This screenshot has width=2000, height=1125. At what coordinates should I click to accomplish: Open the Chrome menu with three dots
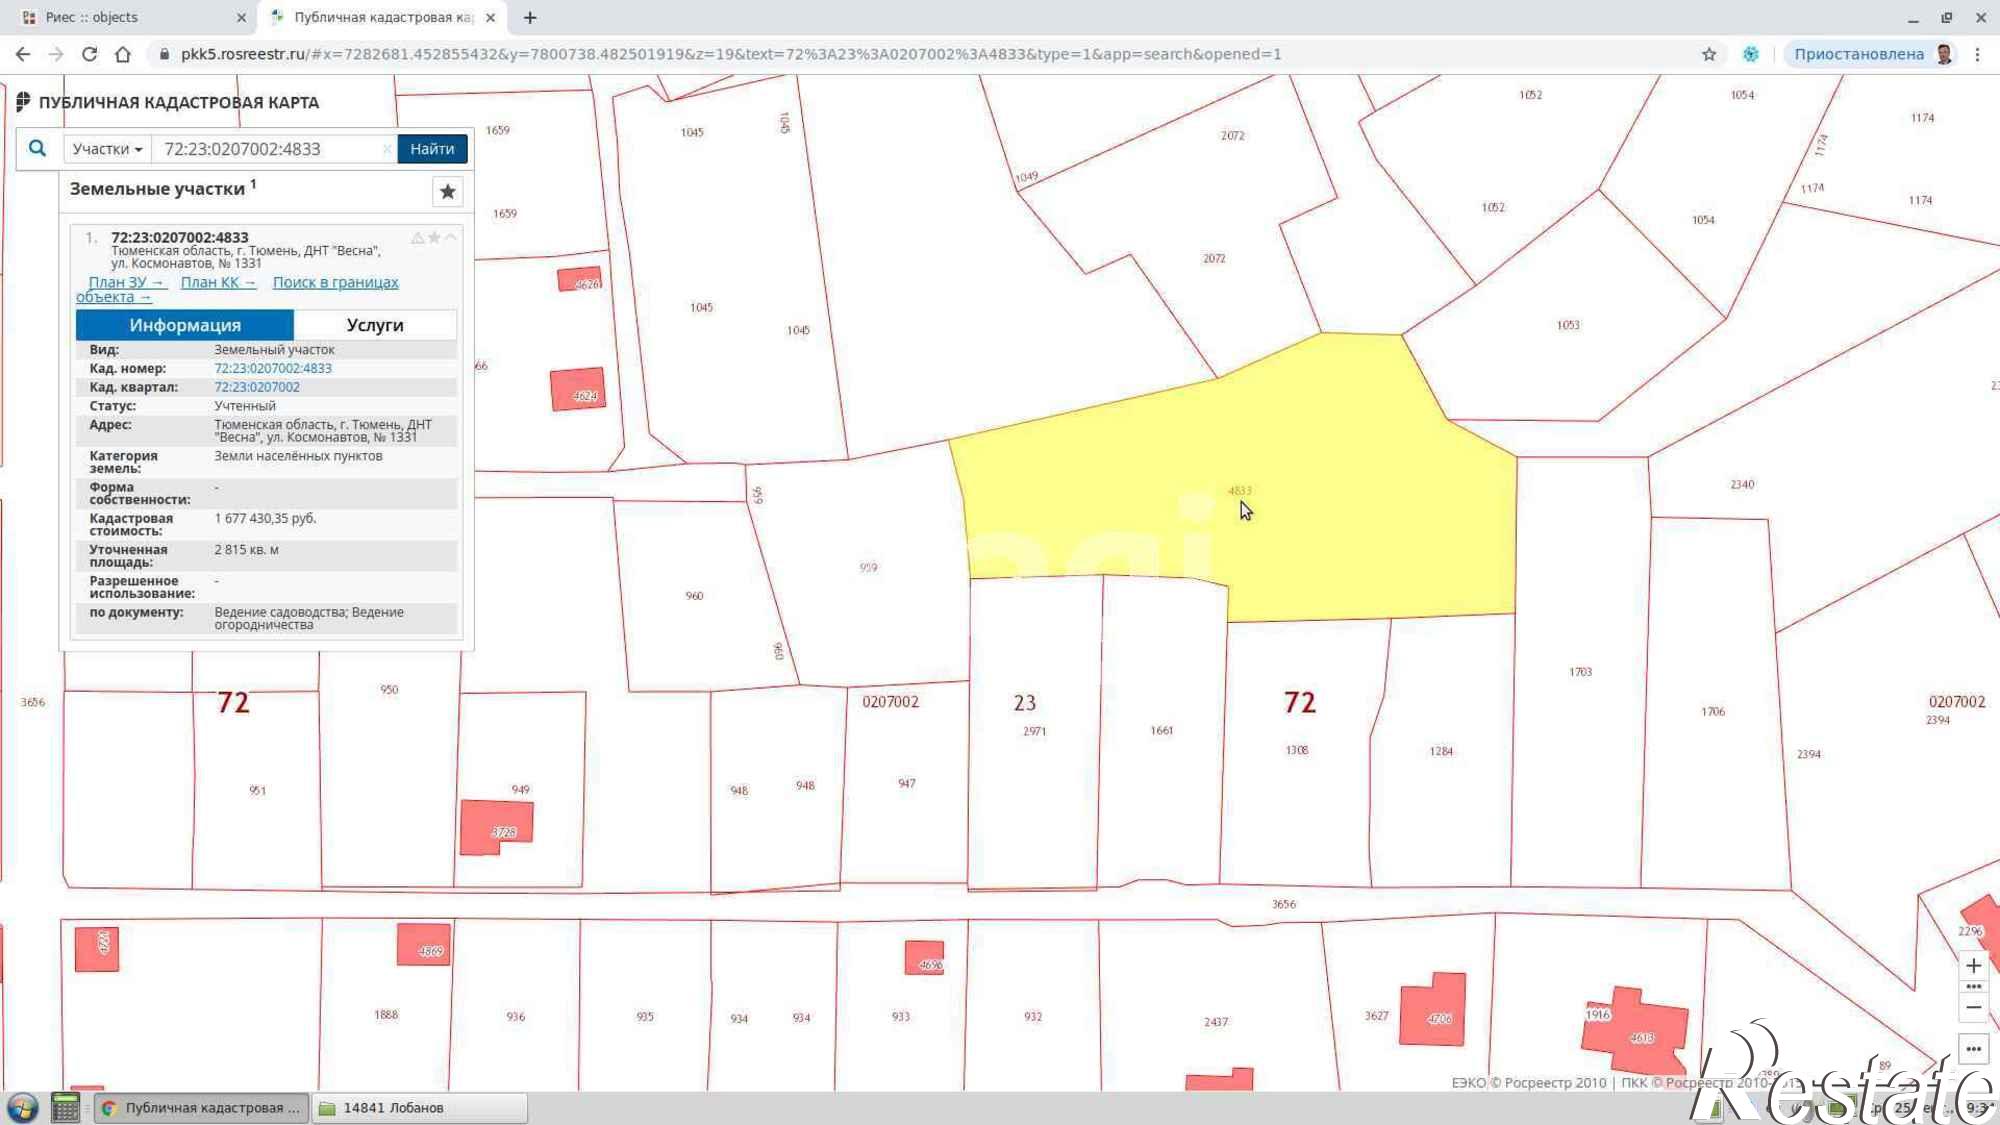point(1977,54)
